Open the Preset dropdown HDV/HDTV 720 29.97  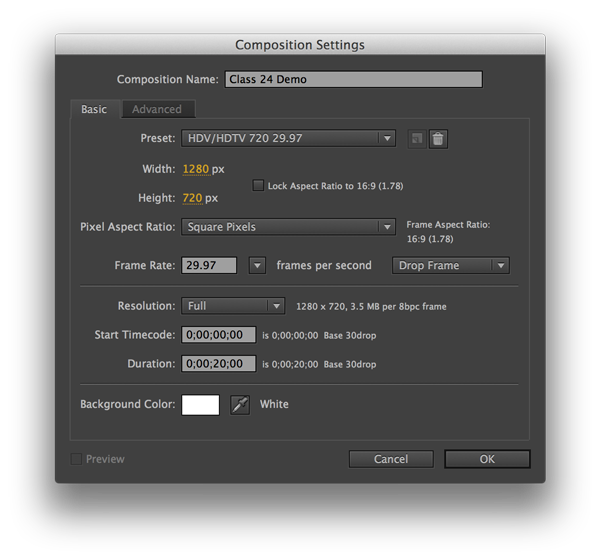(289, 138)
